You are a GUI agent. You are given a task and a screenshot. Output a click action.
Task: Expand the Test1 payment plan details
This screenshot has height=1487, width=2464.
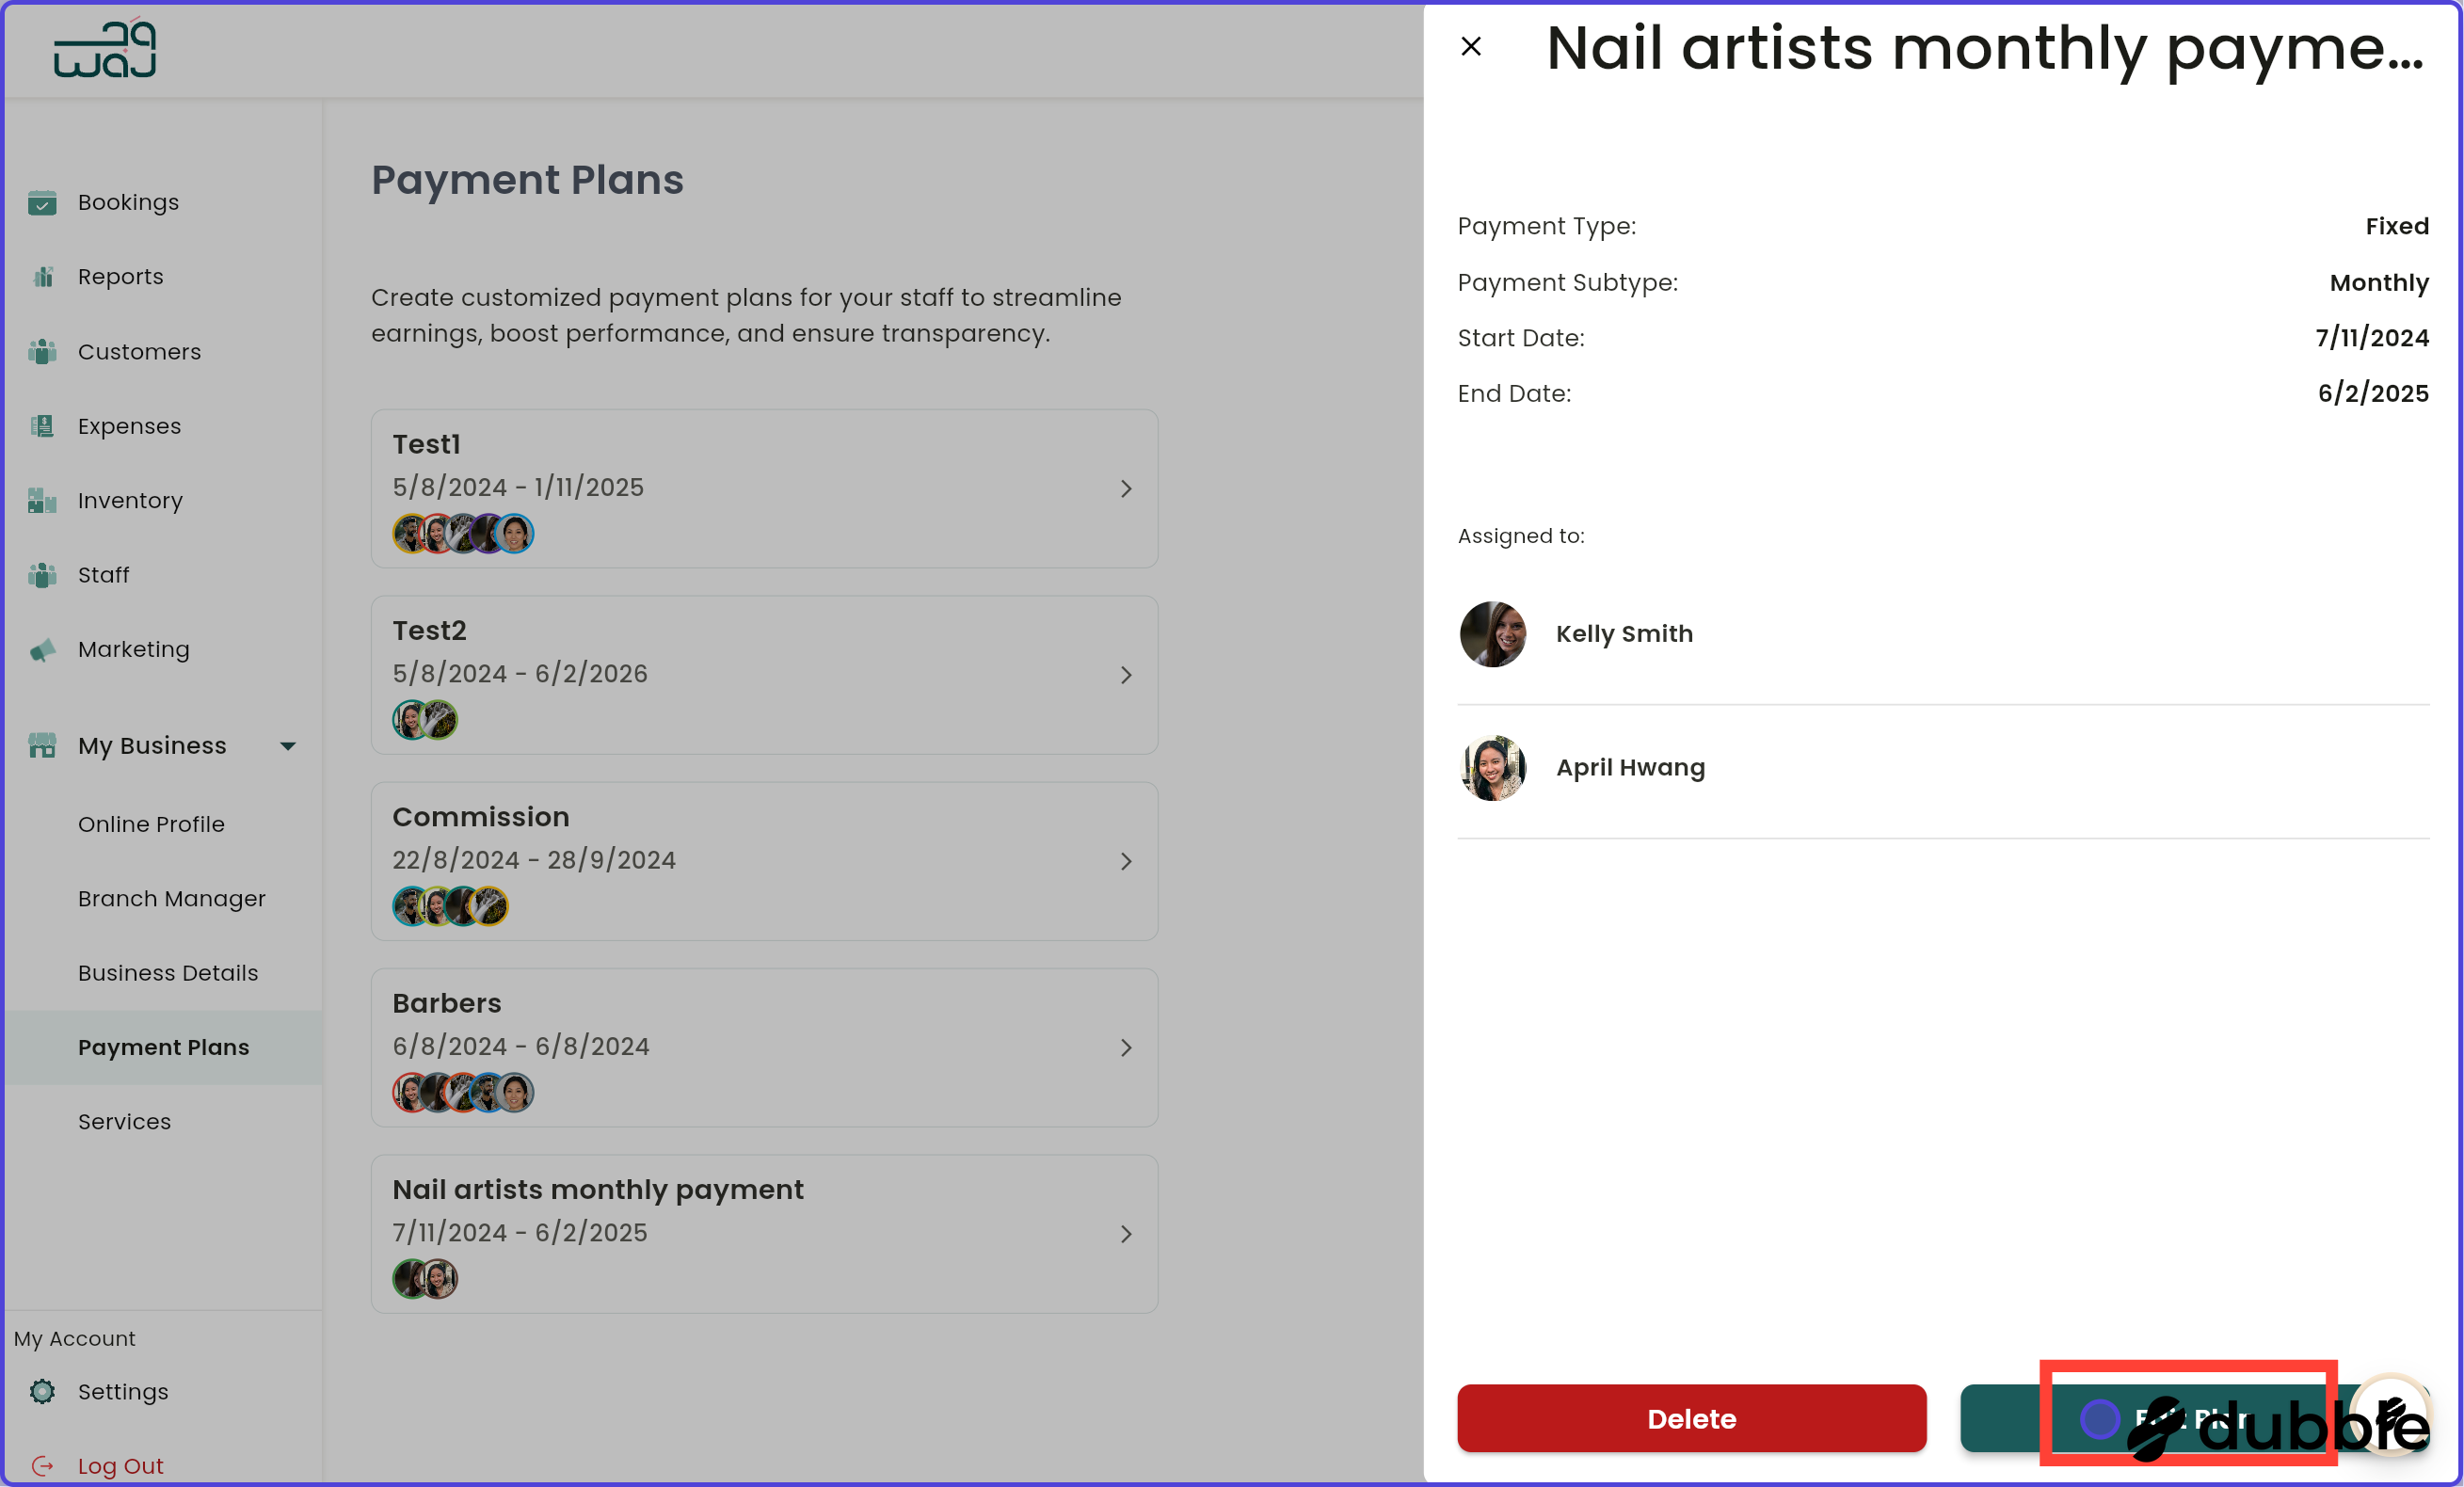coord(1127,489)
